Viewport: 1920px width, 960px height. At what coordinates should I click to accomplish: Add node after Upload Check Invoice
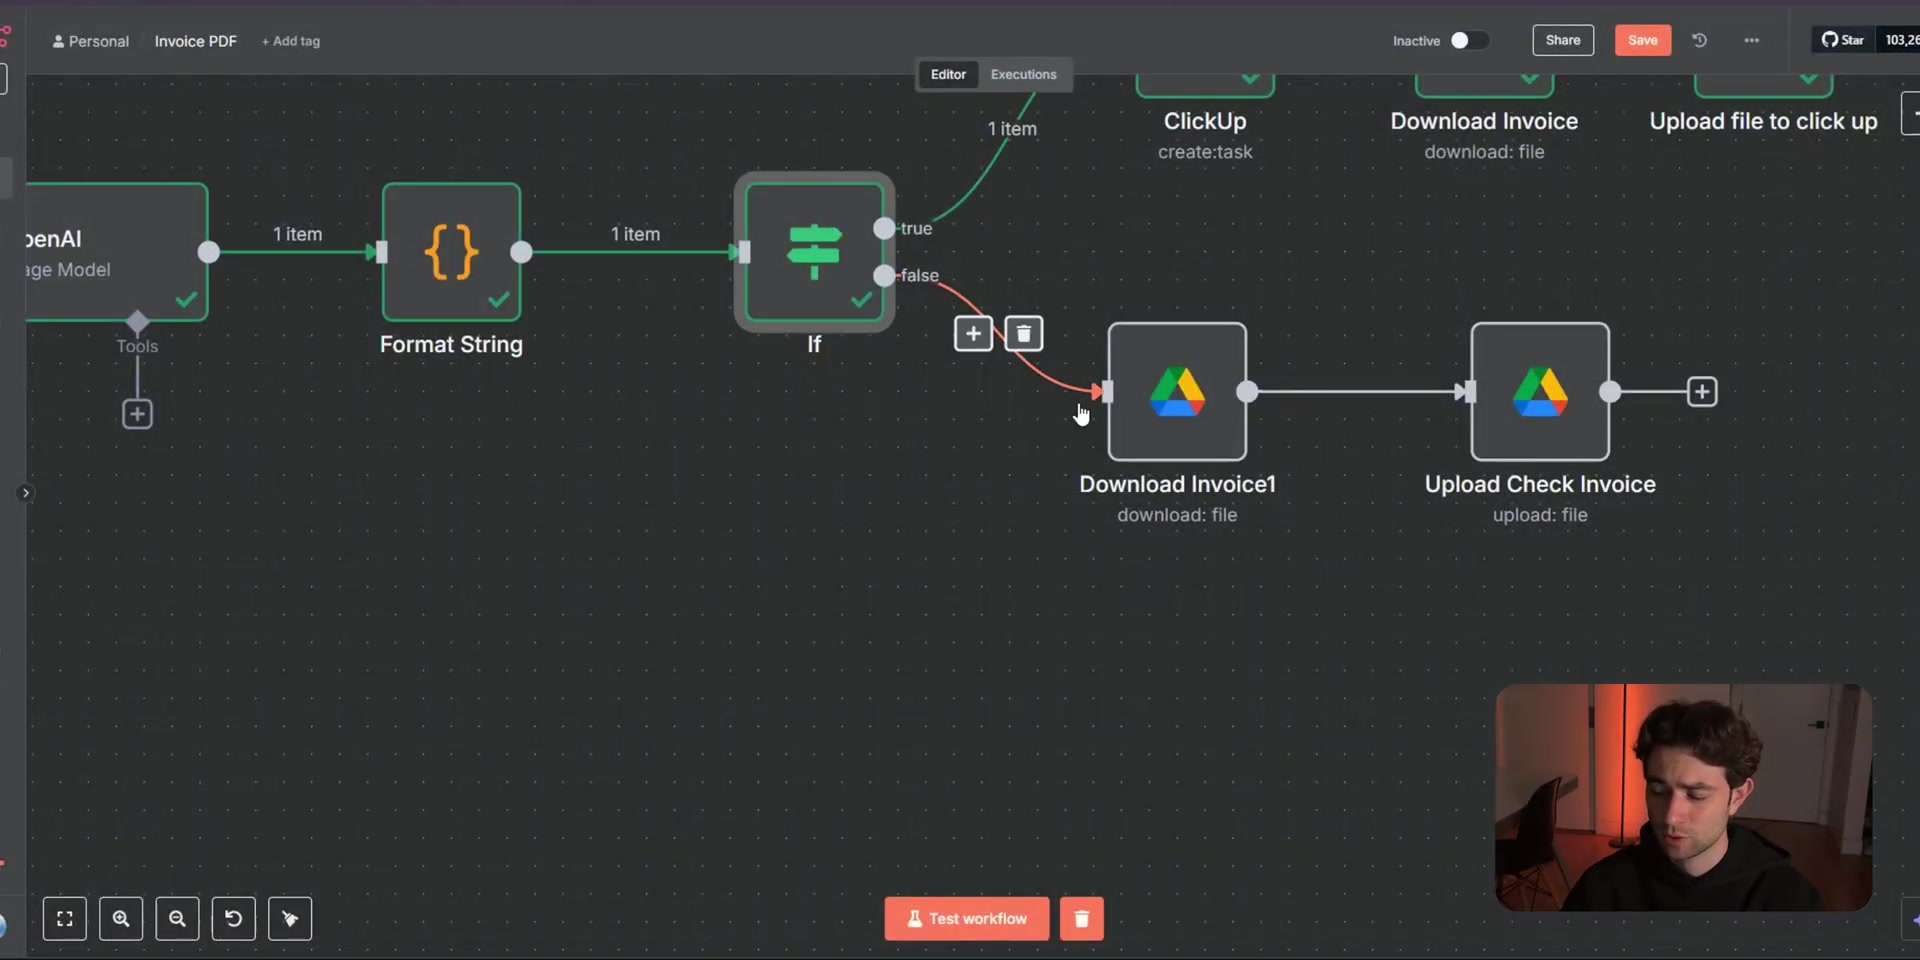pyautogui.click(x=1702, y=392)
